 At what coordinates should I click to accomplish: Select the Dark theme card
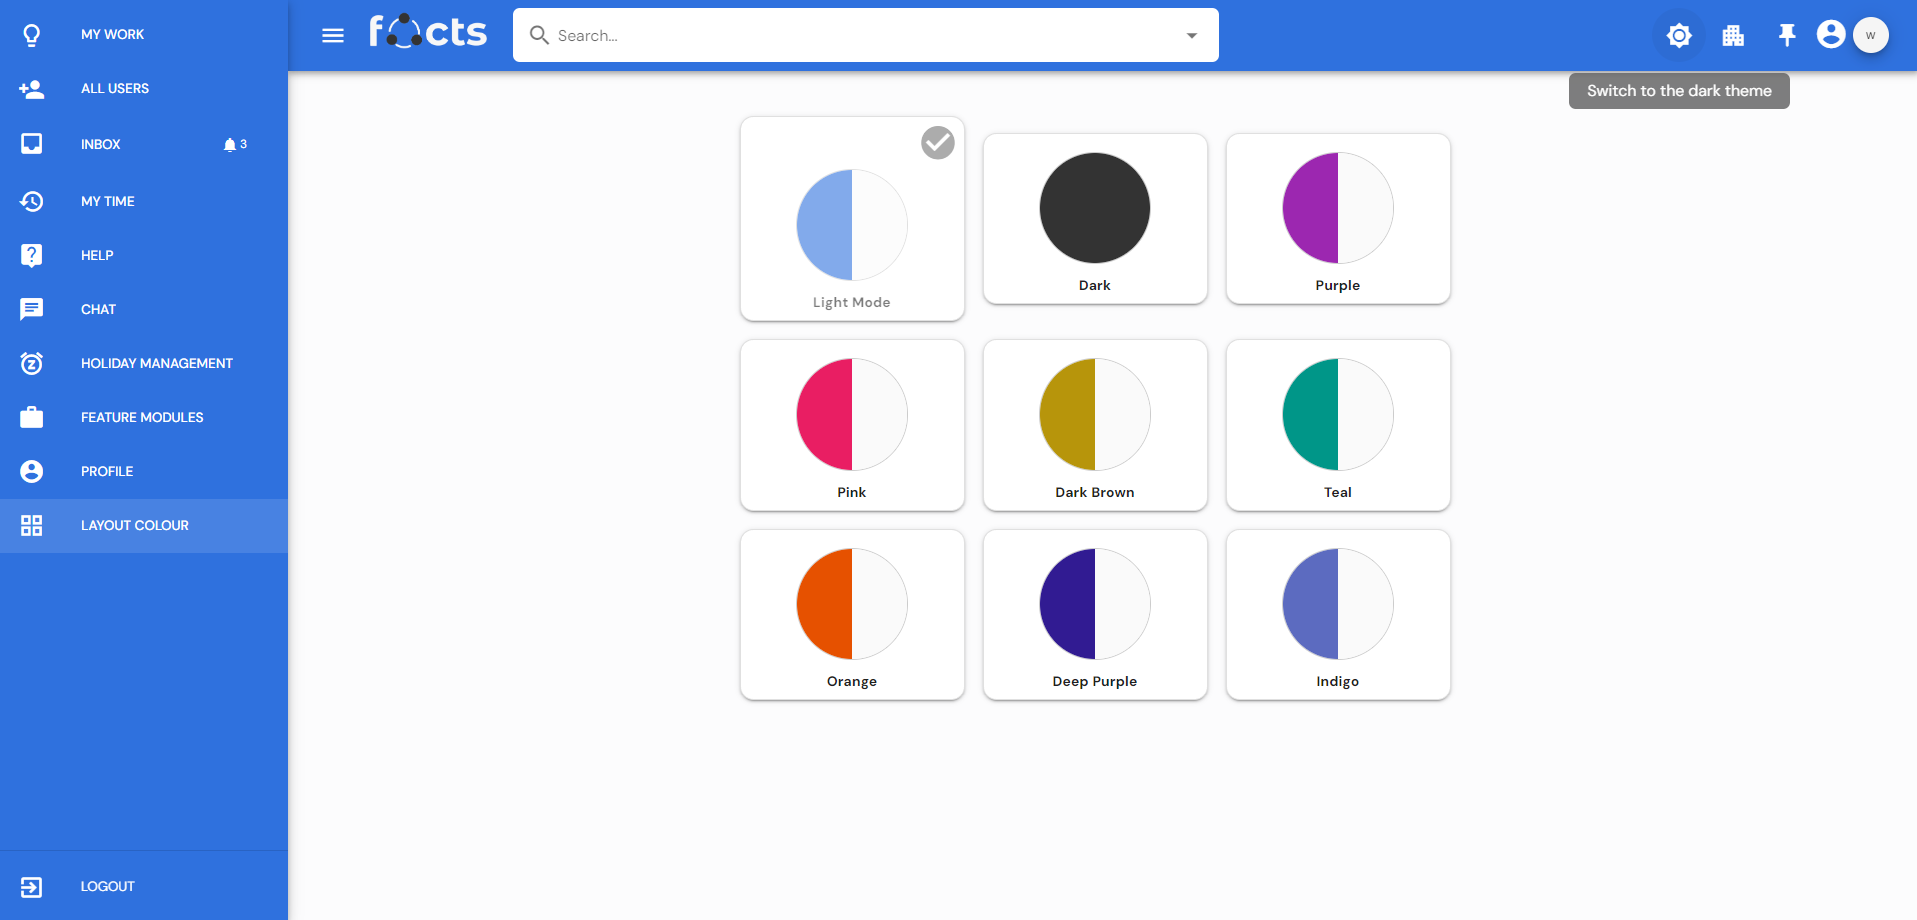tap(1095, 218)
